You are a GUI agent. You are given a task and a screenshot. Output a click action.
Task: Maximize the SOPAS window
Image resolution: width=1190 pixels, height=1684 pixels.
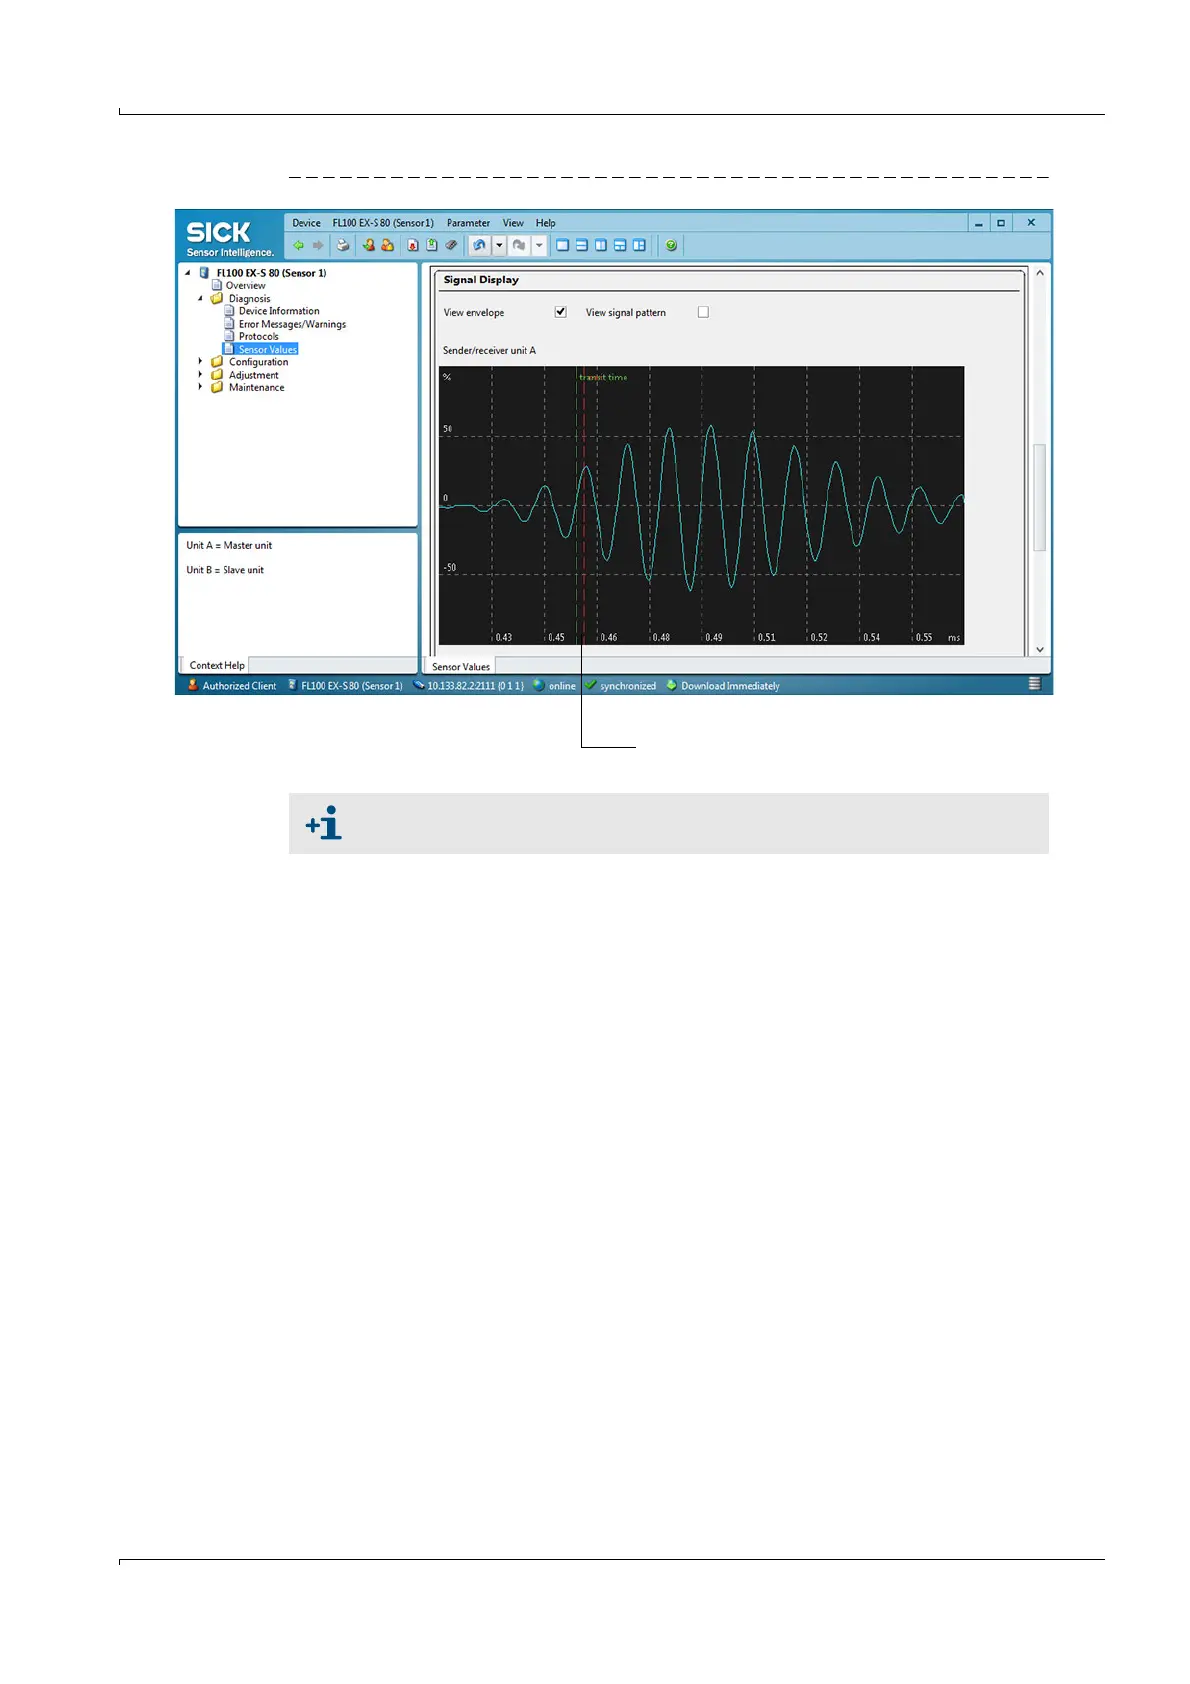point(1001,223)
